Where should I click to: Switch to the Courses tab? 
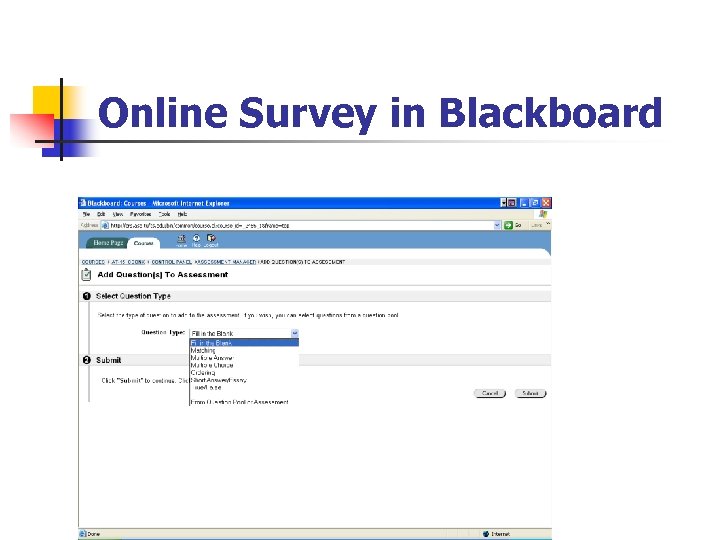[x=143, y=243]
